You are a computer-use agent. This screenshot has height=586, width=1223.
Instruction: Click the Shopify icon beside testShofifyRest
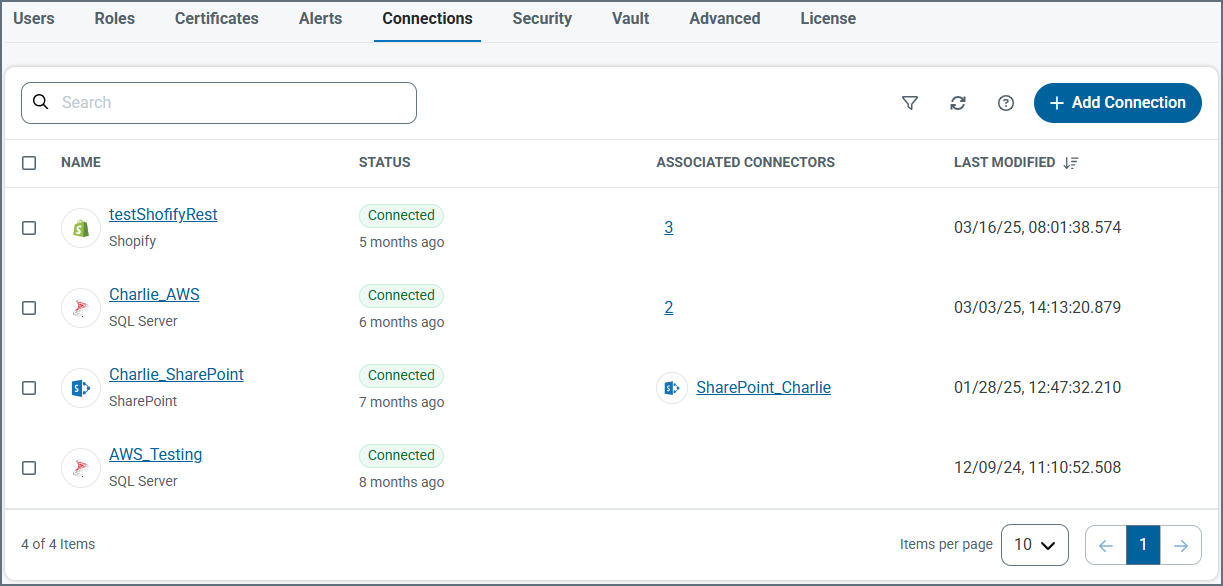point(81,228)
